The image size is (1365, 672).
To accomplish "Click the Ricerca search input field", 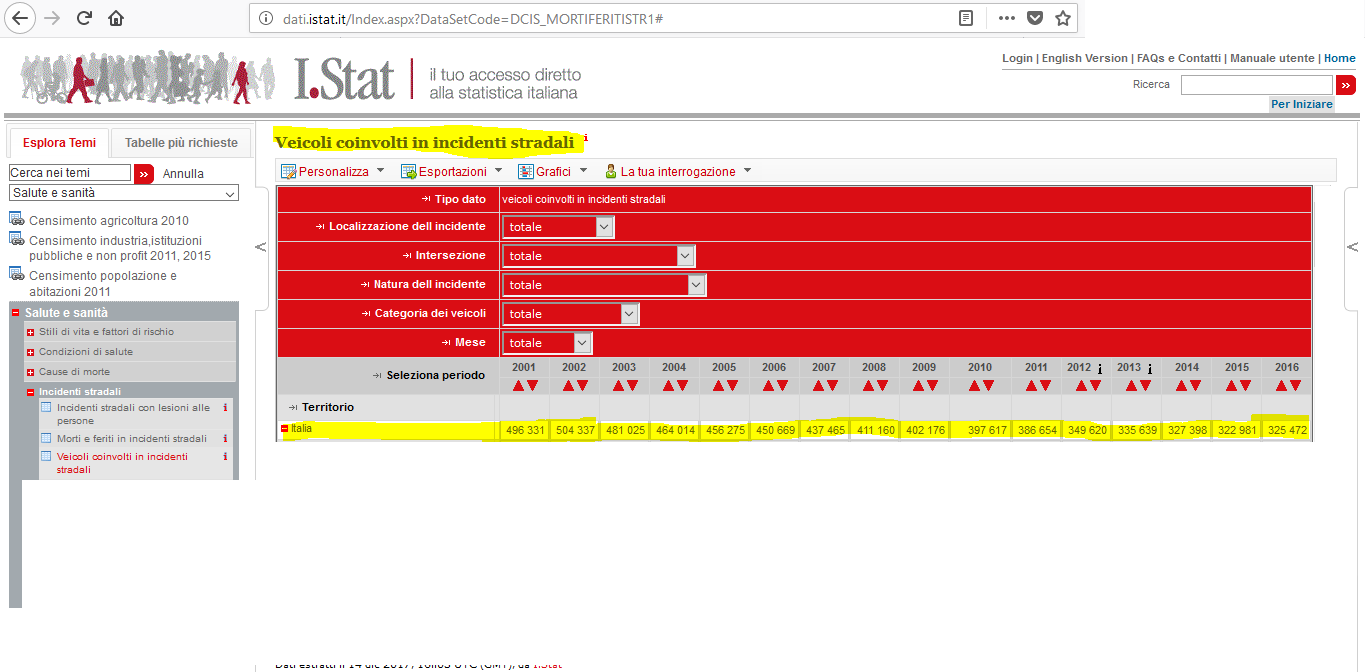I will (1257, 85).
